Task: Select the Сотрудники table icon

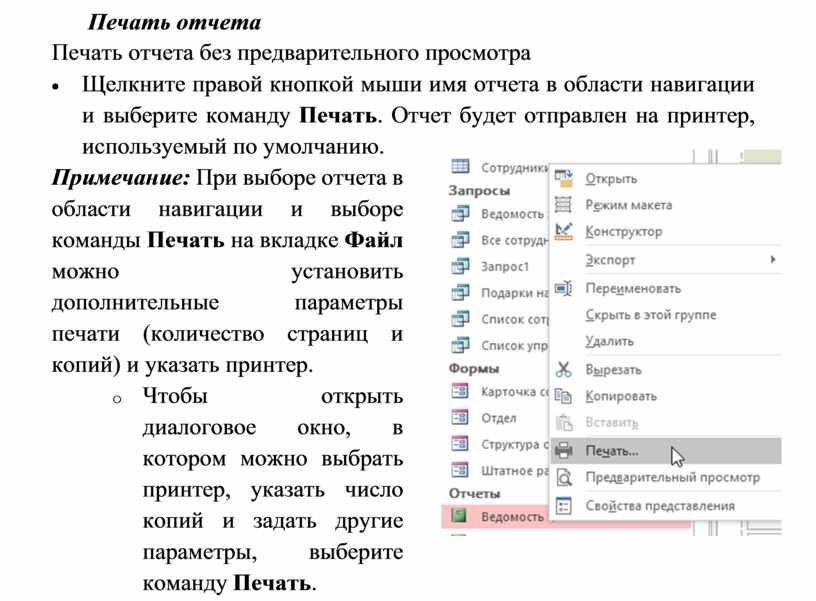Action: (460, 167)
